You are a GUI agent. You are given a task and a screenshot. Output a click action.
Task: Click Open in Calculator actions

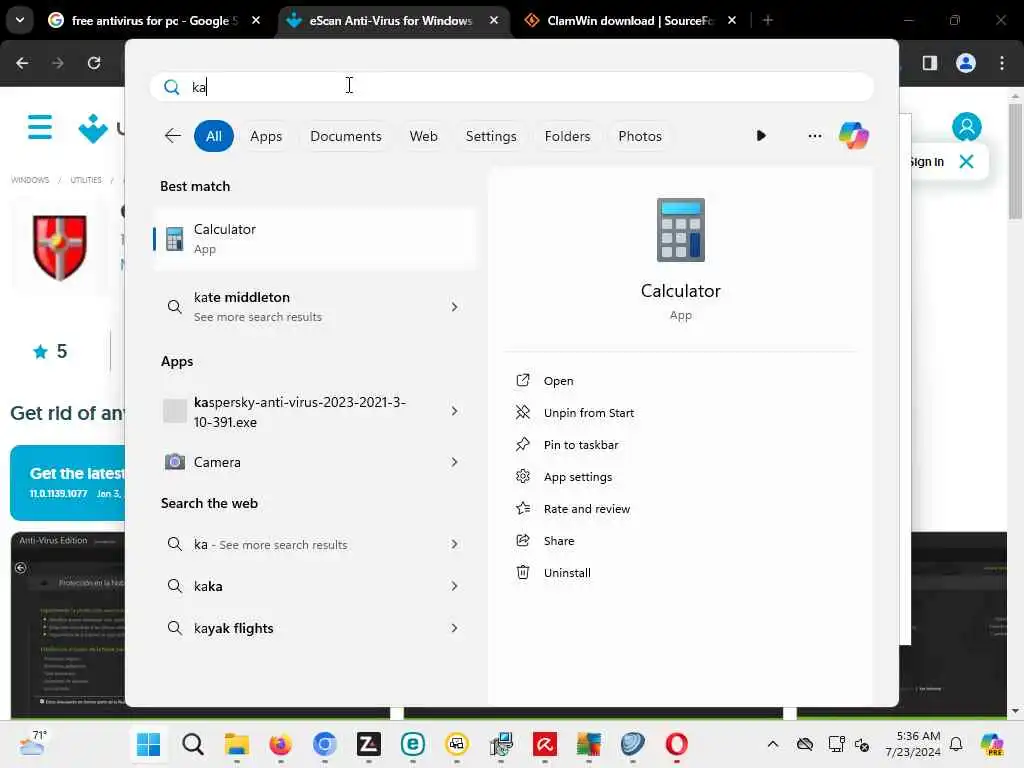pyautogui.click(x=558, y=381)
